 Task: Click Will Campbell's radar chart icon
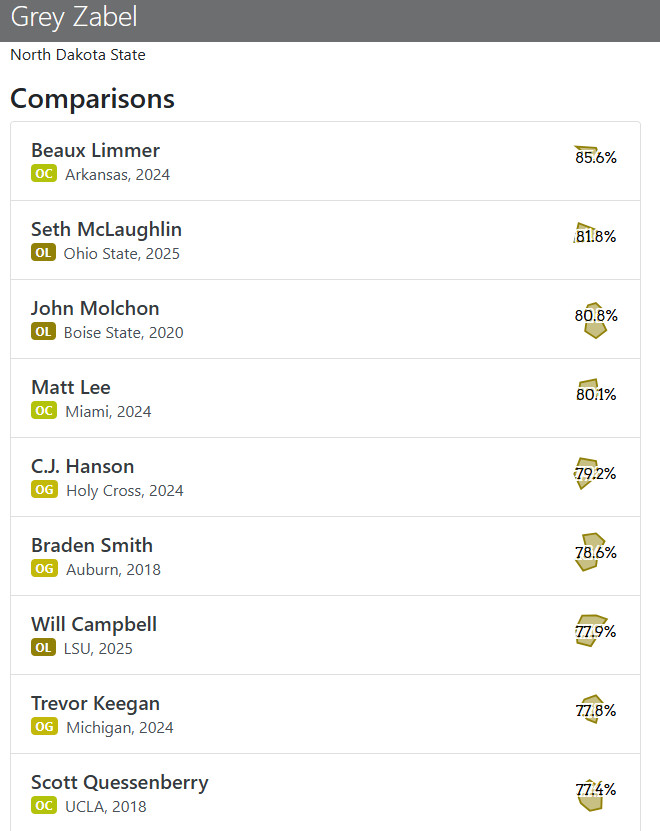point(591,630)
